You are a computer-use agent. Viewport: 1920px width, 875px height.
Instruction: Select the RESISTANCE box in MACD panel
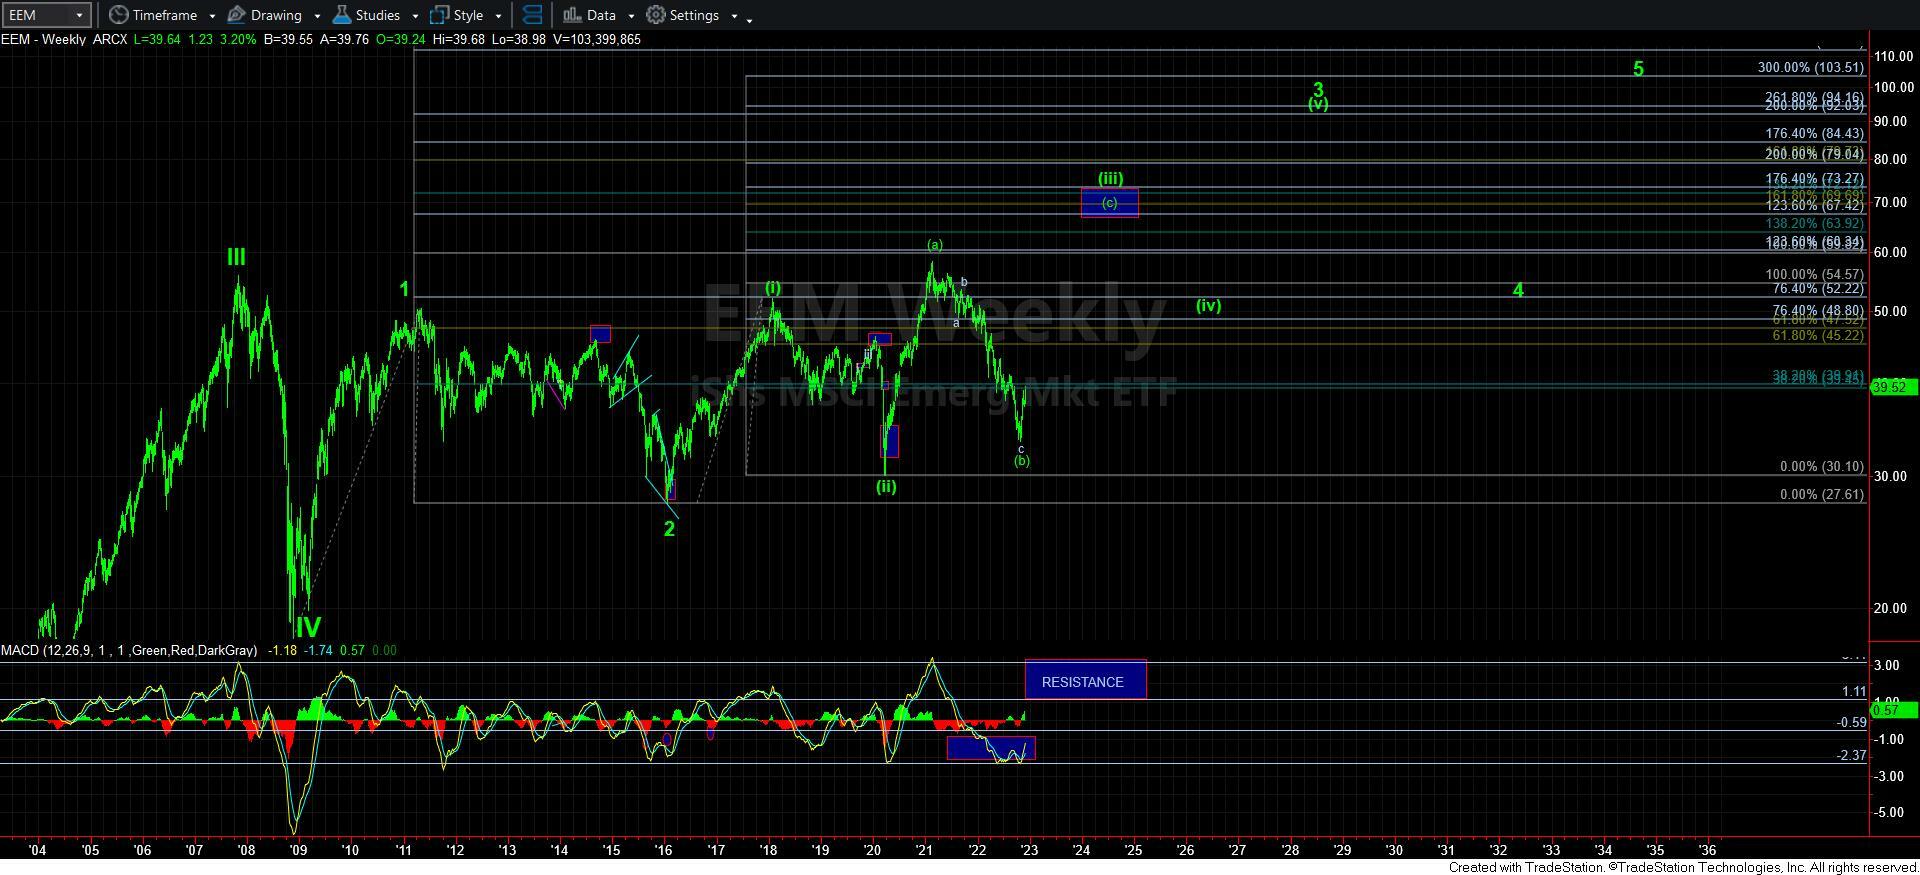coord(1085,680)
